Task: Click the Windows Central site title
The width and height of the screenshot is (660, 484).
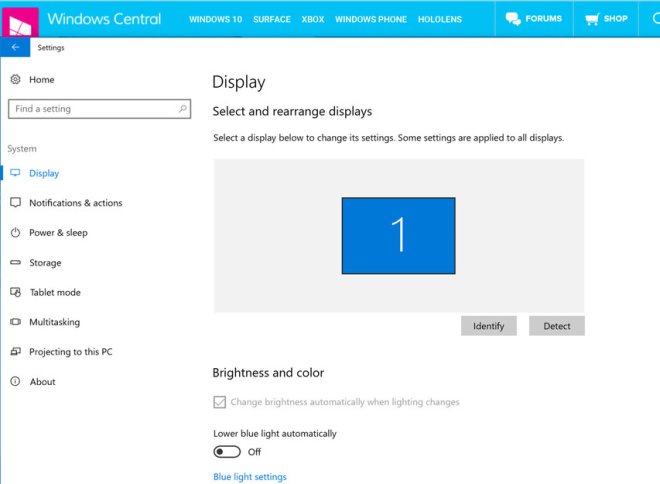Action: 104,19
